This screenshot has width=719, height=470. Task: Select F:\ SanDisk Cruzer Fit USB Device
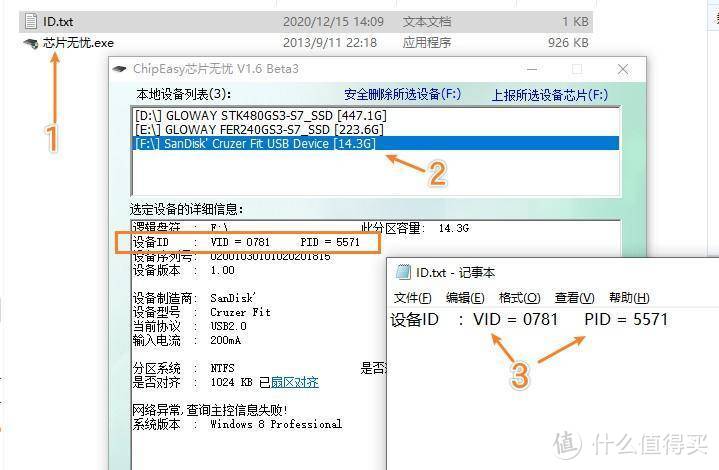376,144
